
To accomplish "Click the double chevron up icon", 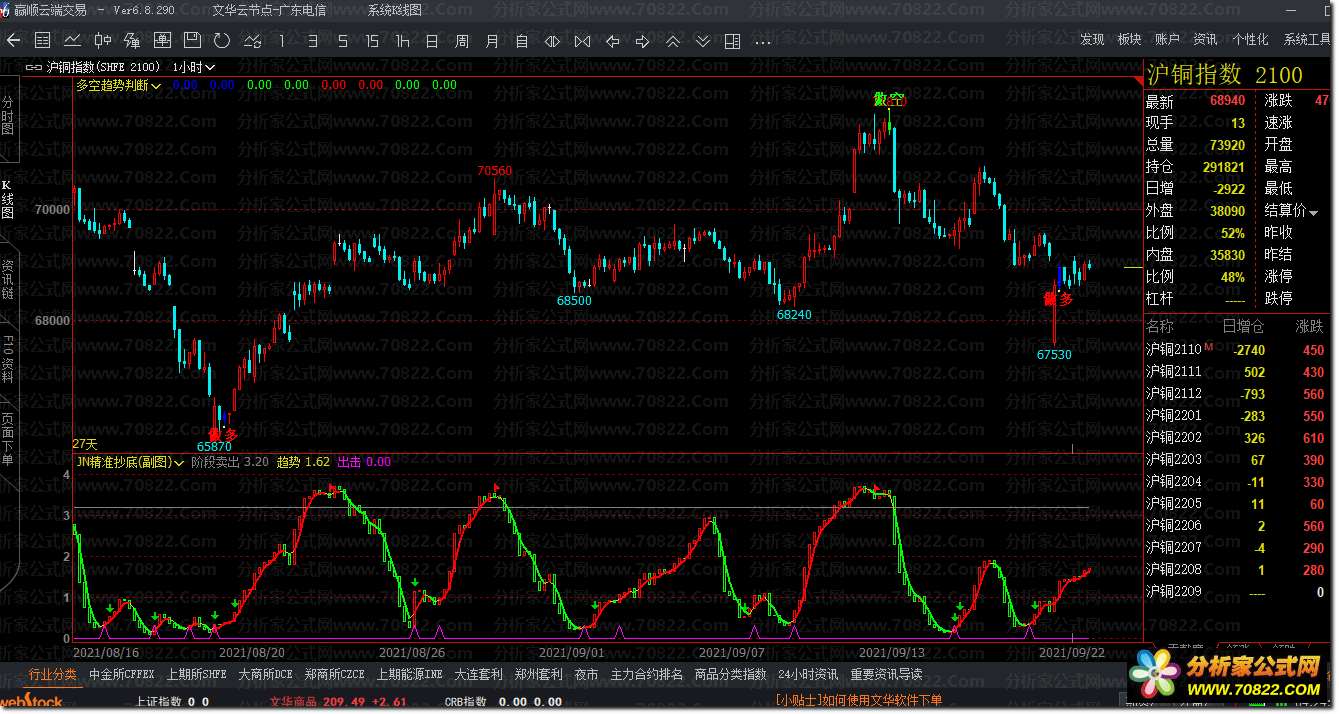I will 672,41.
